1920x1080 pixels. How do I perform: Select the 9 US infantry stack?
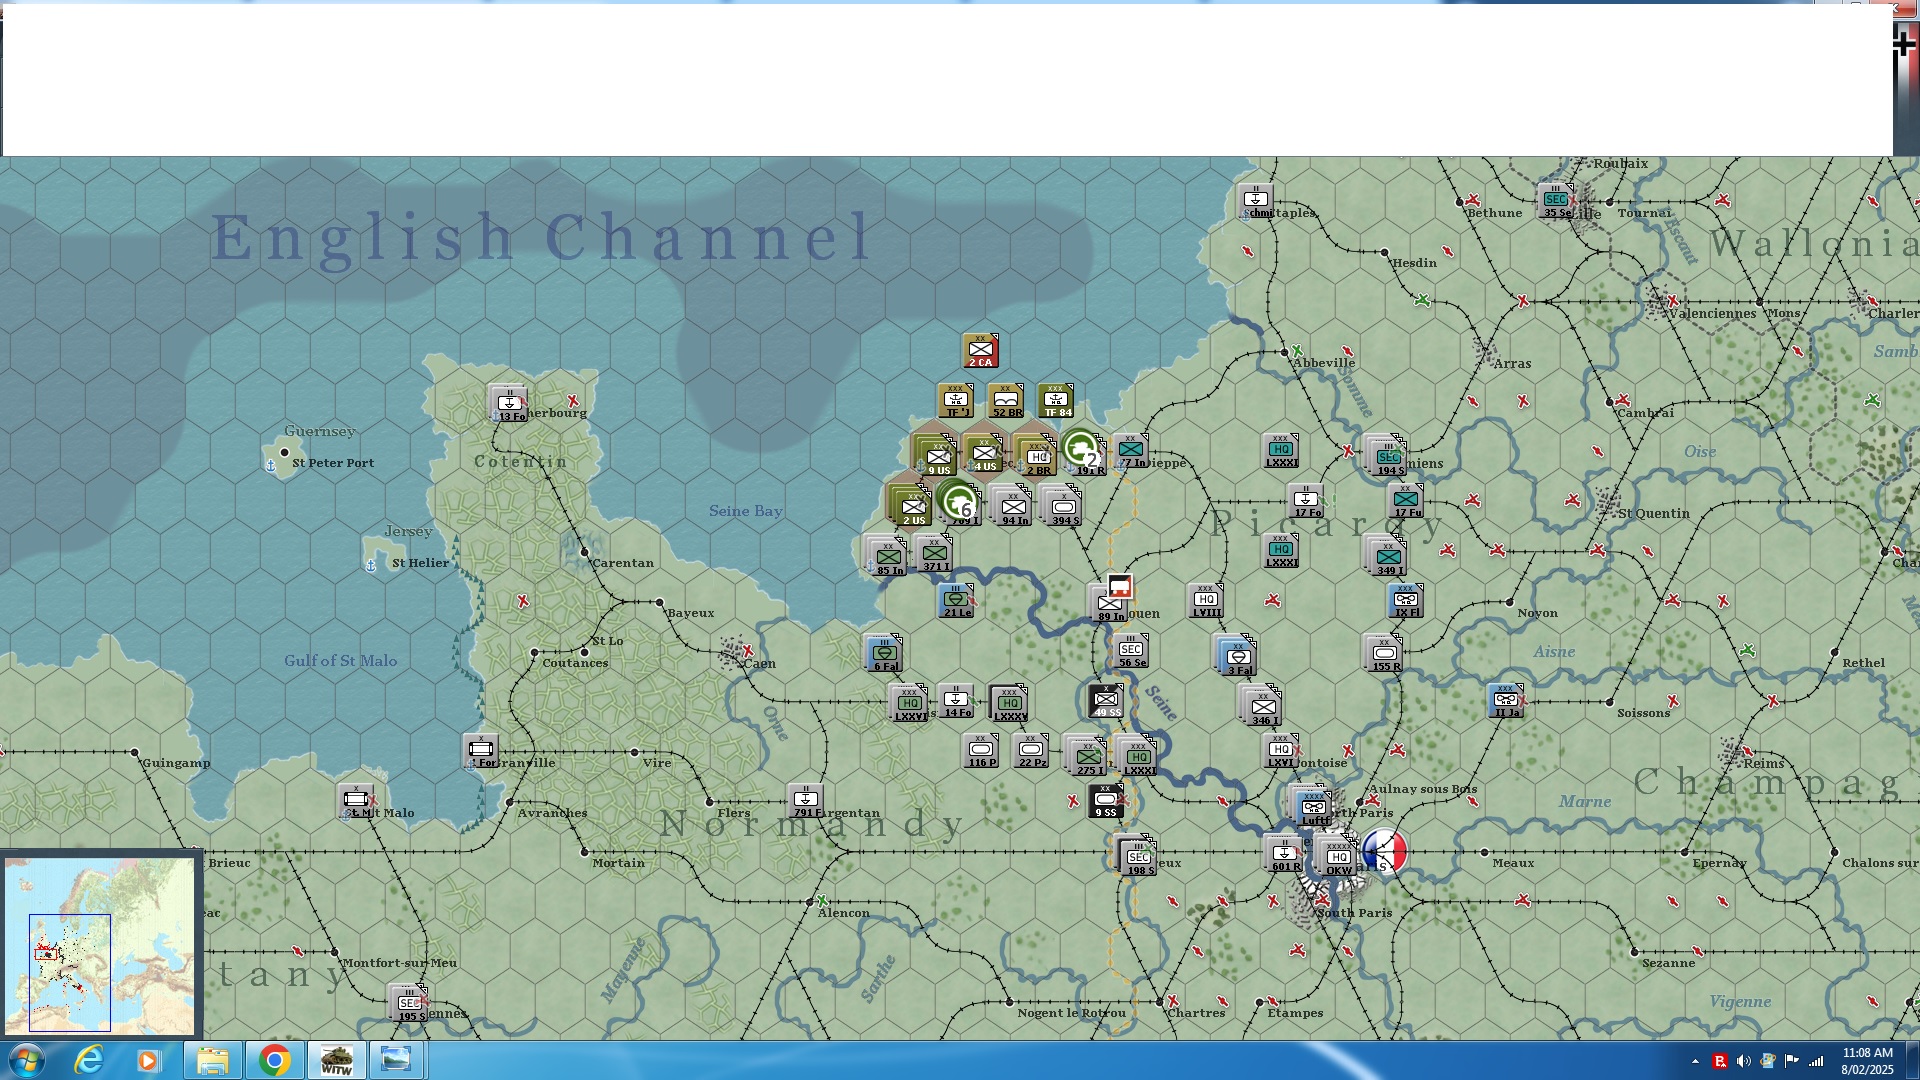[937, 457]
